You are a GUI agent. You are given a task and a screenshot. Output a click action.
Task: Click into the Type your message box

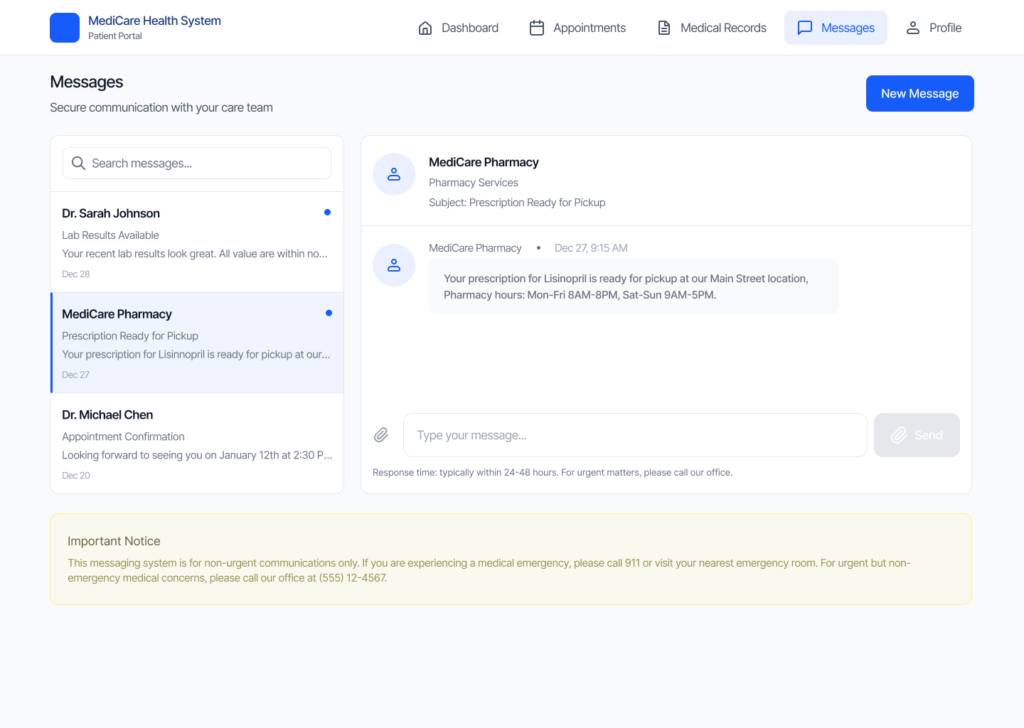click(x=635, y=435)
